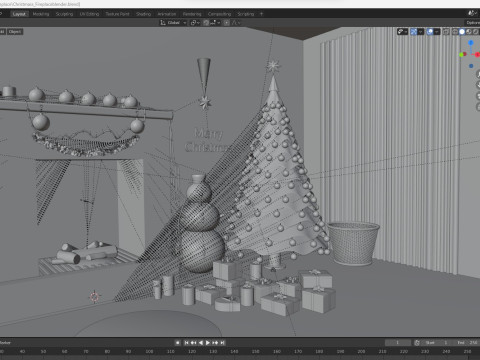The image size is (480, 360).
Task: Switch perspective/orthographic view button
Action: click(478, 107)
